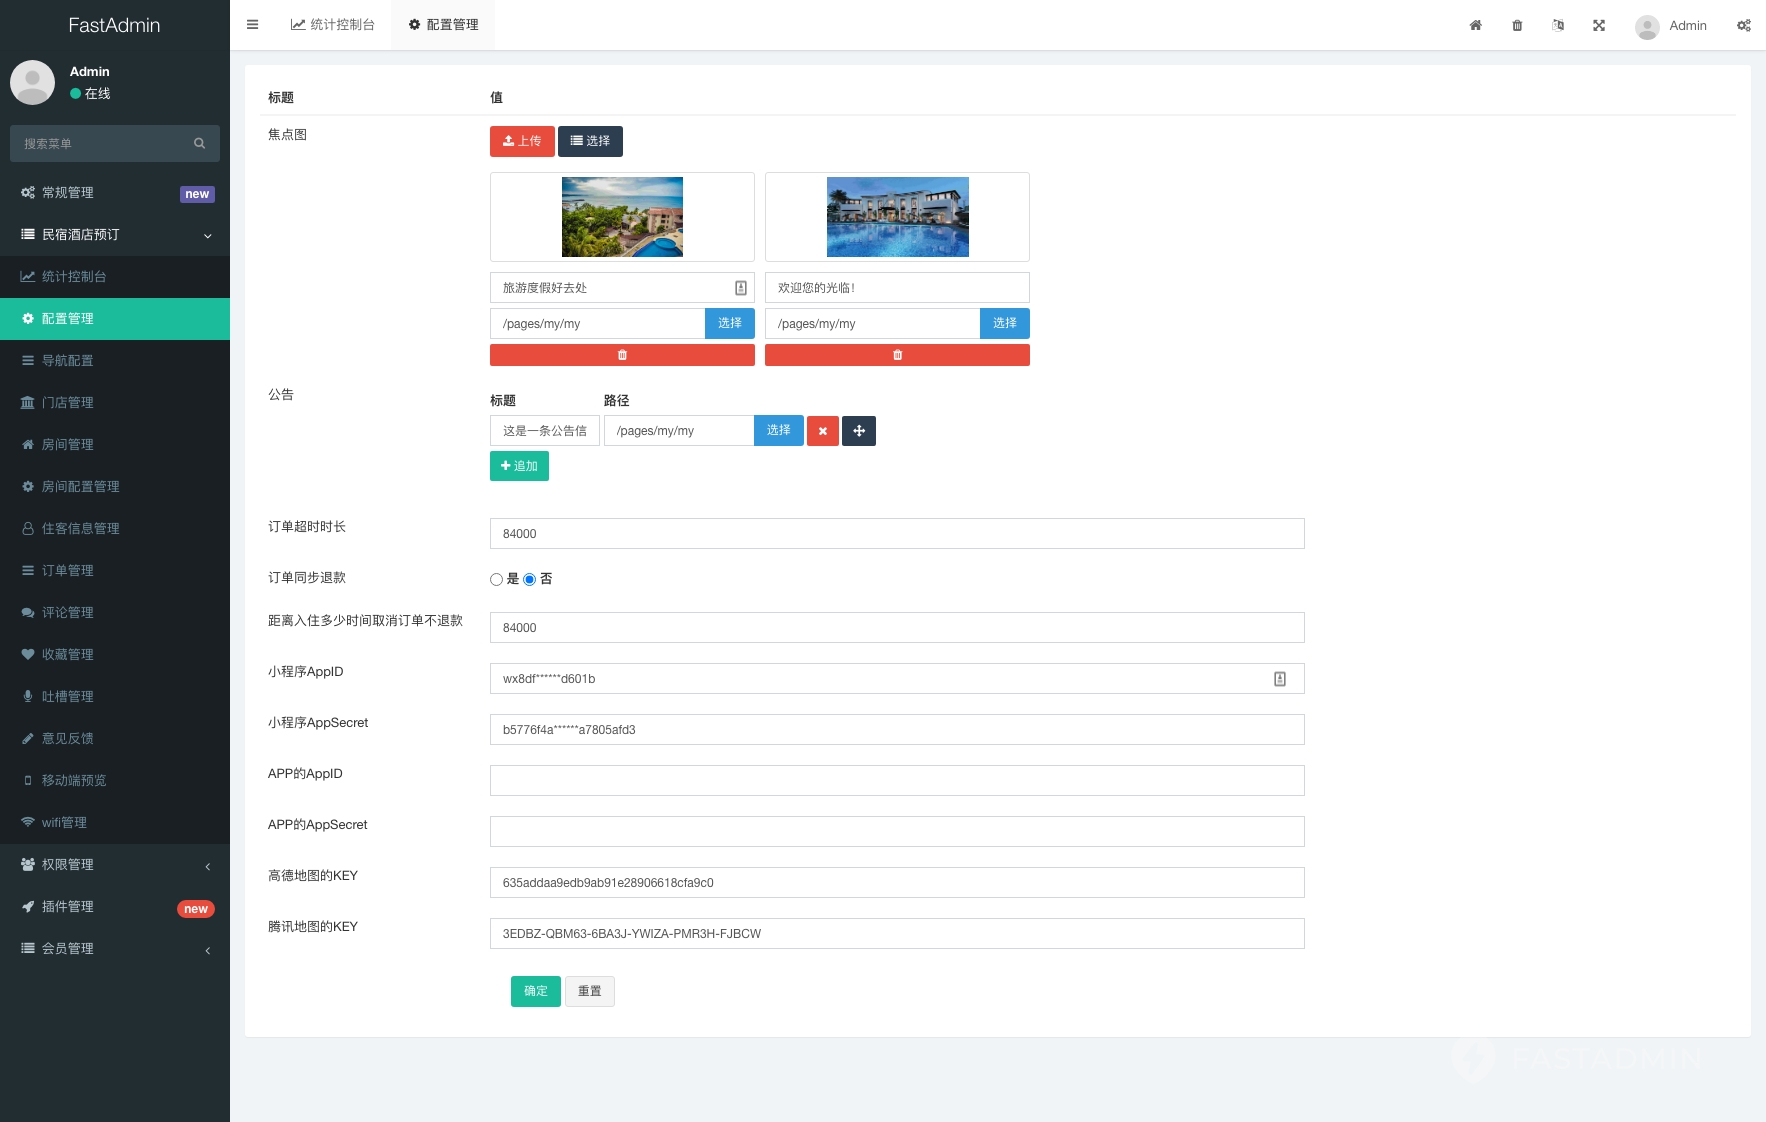Click the sidebar hamburger toggle icon

click(253, 25)
